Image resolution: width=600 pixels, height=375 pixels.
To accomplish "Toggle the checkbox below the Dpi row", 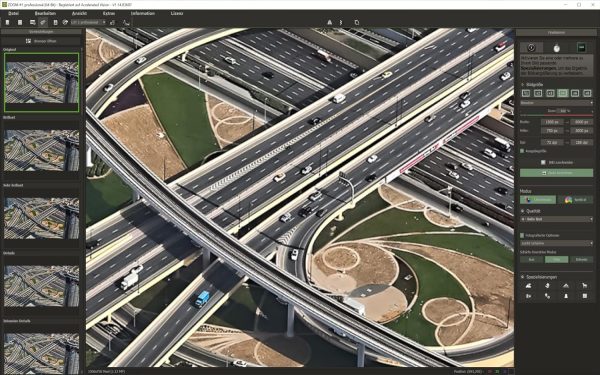I will pos(522,151).
